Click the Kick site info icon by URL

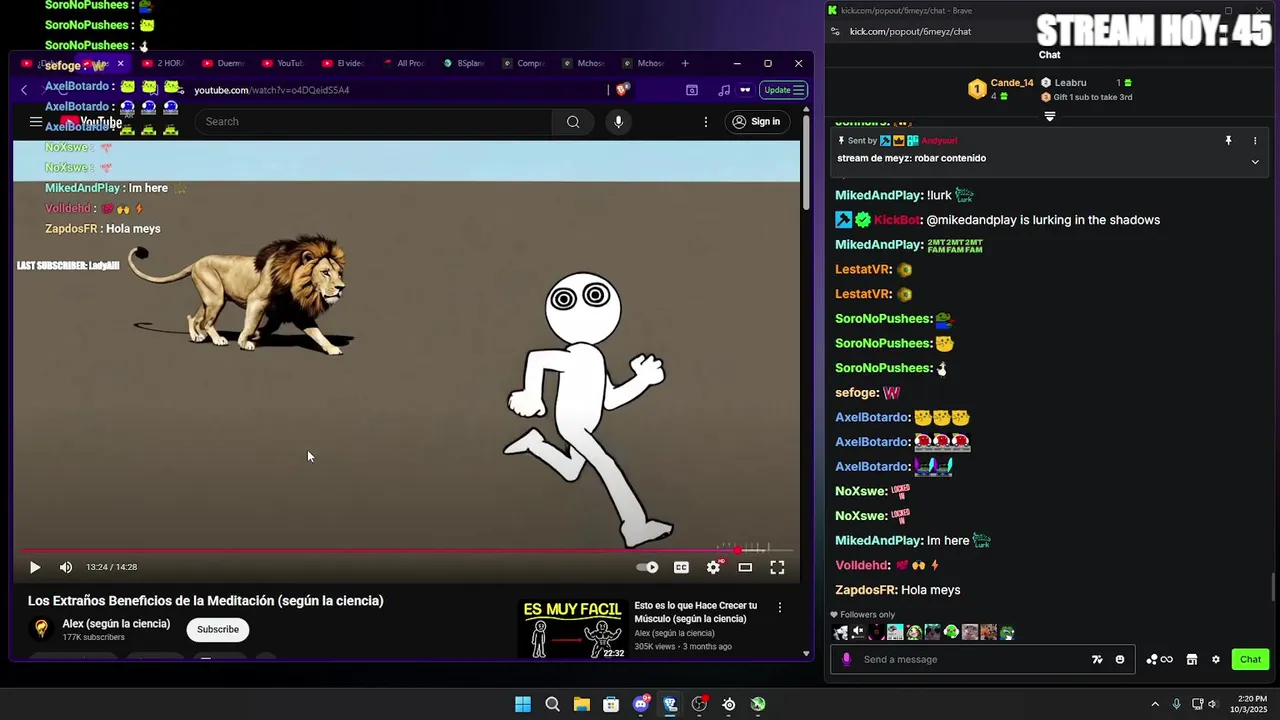[835, 31]
